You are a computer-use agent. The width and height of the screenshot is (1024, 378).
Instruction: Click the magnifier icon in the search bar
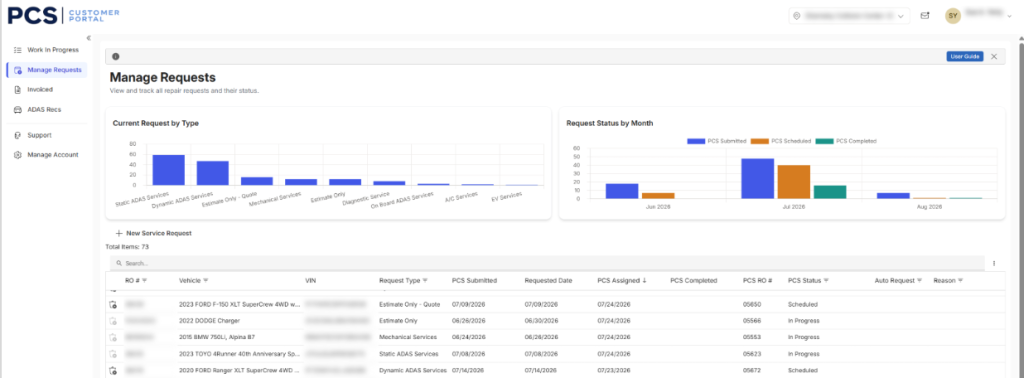point(120,263)
